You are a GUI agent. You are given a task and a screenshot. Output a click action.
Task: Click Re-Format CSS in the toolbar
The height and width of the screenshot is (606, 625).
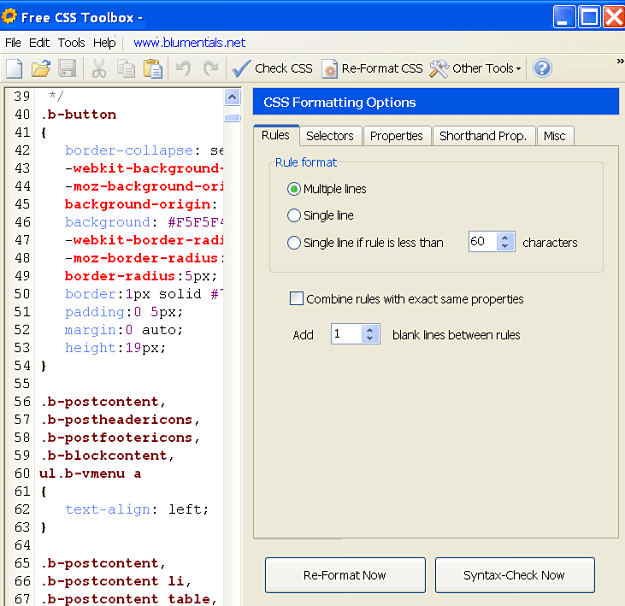coord(372,69)
